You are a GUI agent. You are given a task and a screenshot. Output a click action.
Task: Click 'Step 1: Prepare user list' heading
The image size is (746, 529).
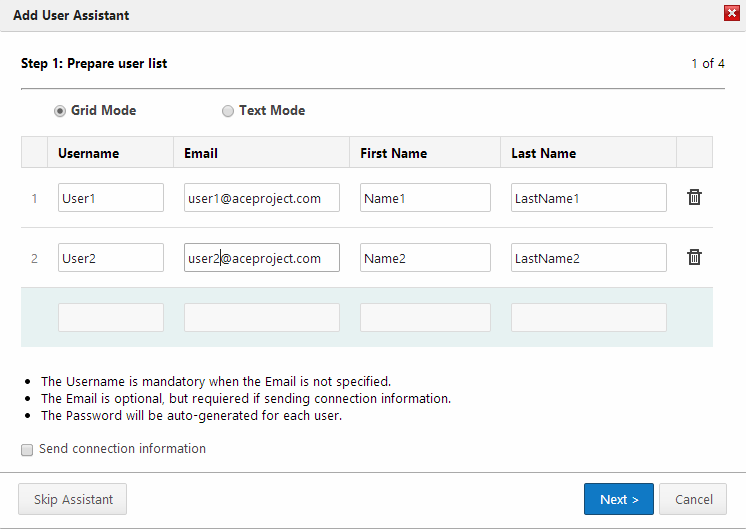coord(94,63)
